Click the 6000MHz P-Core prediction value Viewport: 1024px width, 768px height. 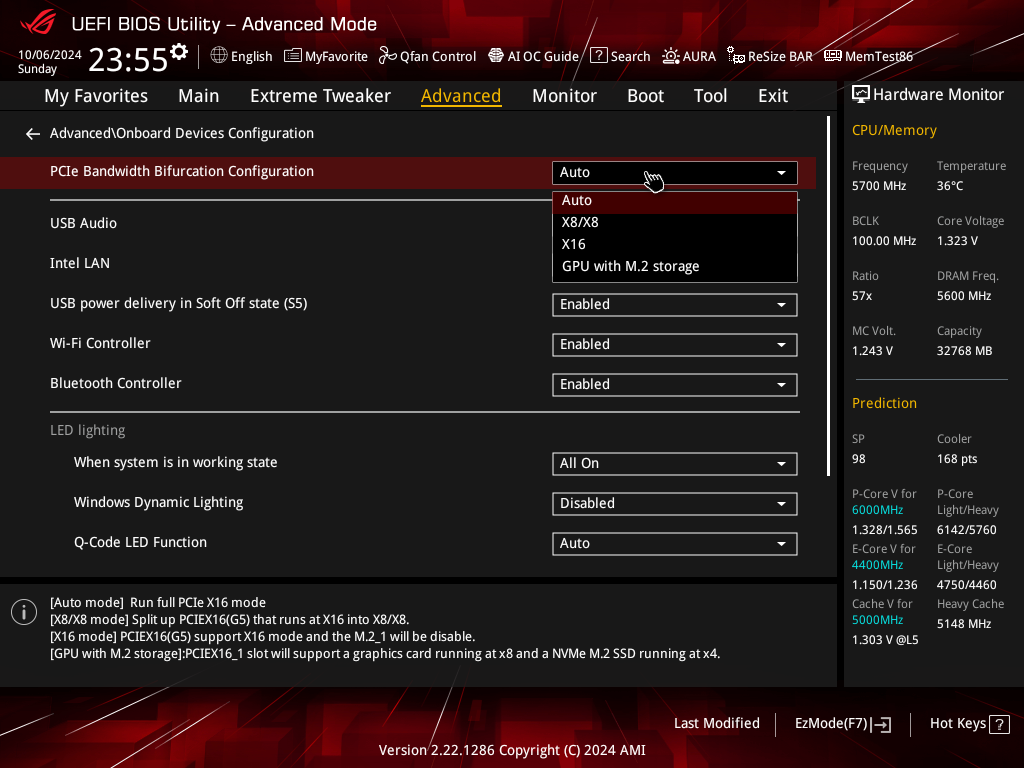point(877,510)
